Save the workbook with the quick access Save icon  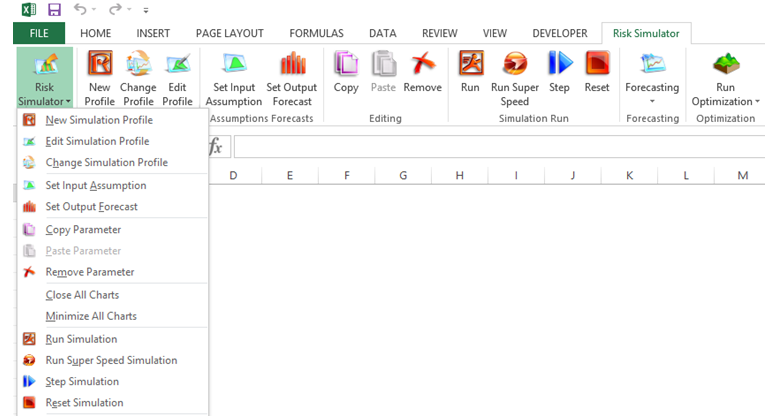point(54,9)
